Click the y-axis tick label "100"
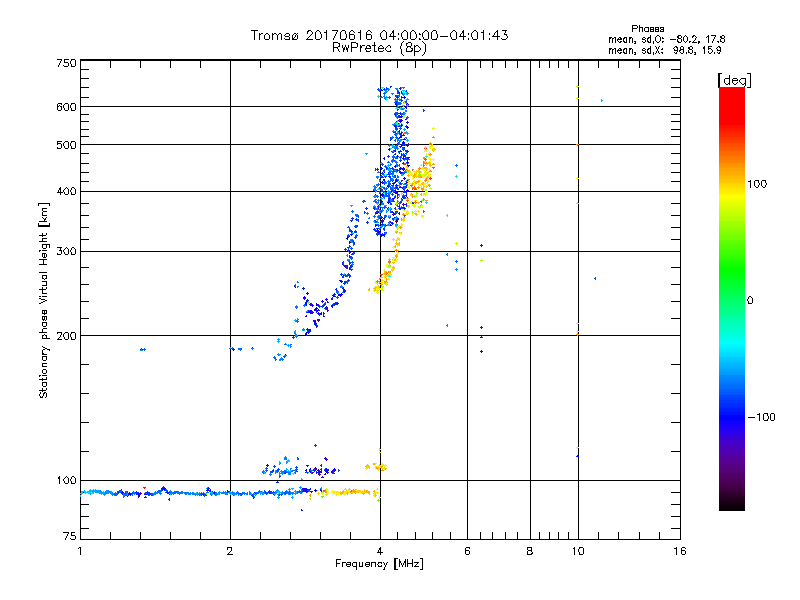The width and height of the screenshot is (800, 600). 66,480
